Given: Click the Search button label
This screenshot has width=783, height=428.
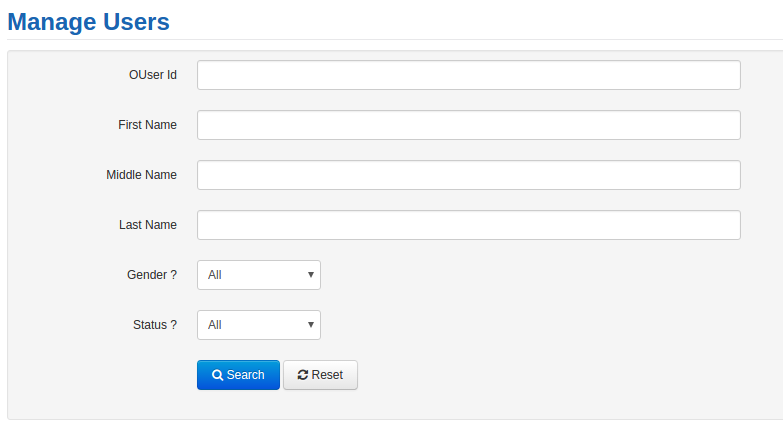Looking at the screenshot, I should (x=245, y=375).
